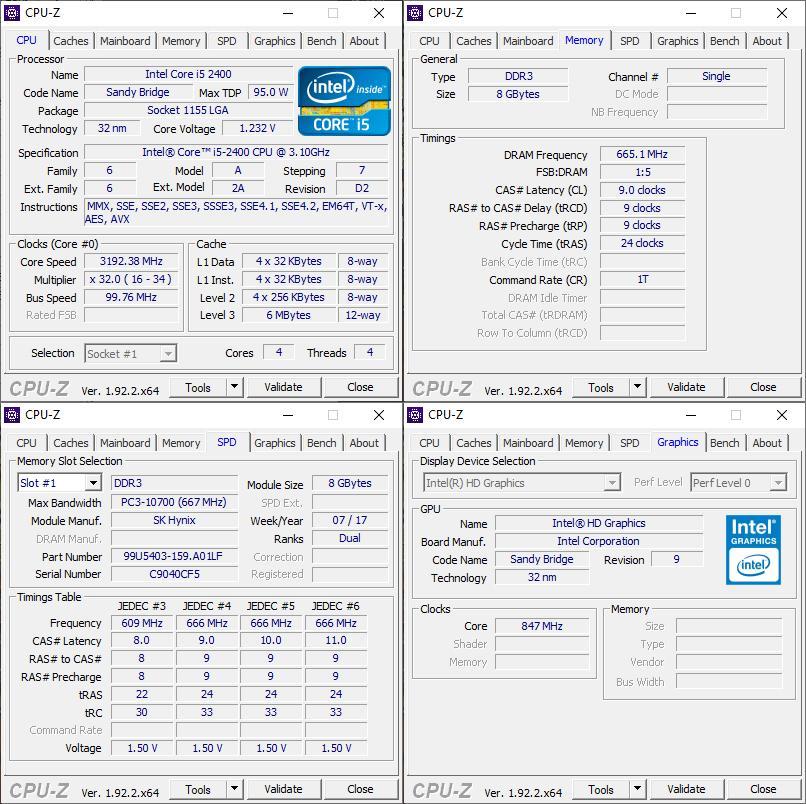Click the Specification field 'Intel® Core™ i5-2400 CPU @ 3.10GHz'
This screenshot has height=804, width=806.
point(236,152)
